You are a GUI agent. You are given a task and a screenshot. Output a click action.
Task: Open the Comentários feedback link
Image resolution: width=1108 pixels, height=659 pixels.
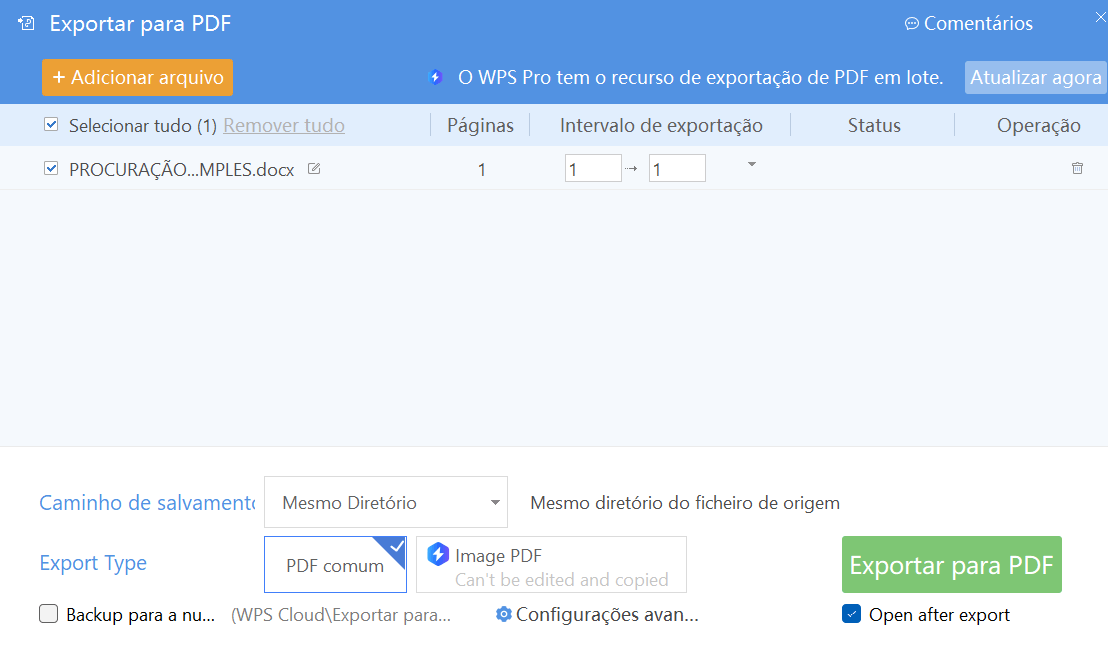pos(969,23)
